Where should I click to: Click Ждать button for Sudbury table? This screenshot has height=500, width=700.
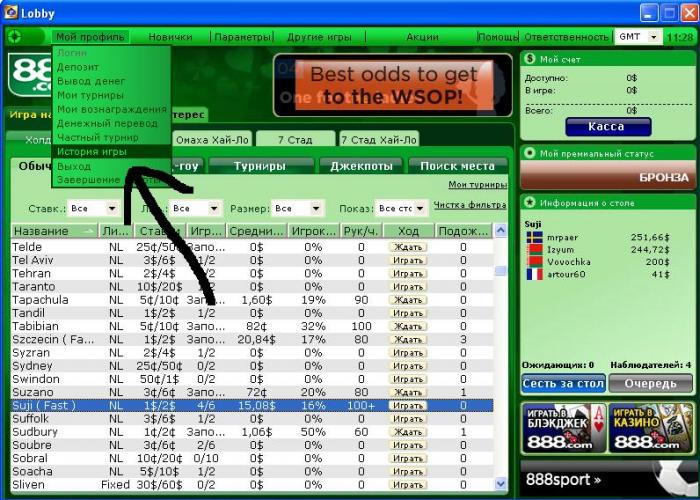(x=408, y=432)
